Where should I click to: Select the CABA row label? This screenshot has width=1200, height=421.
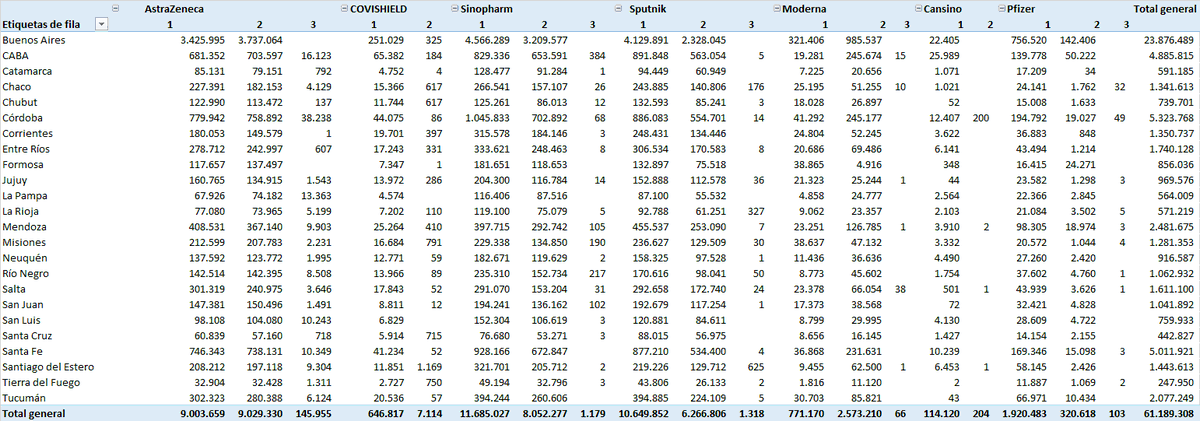[x=15, y=55]
